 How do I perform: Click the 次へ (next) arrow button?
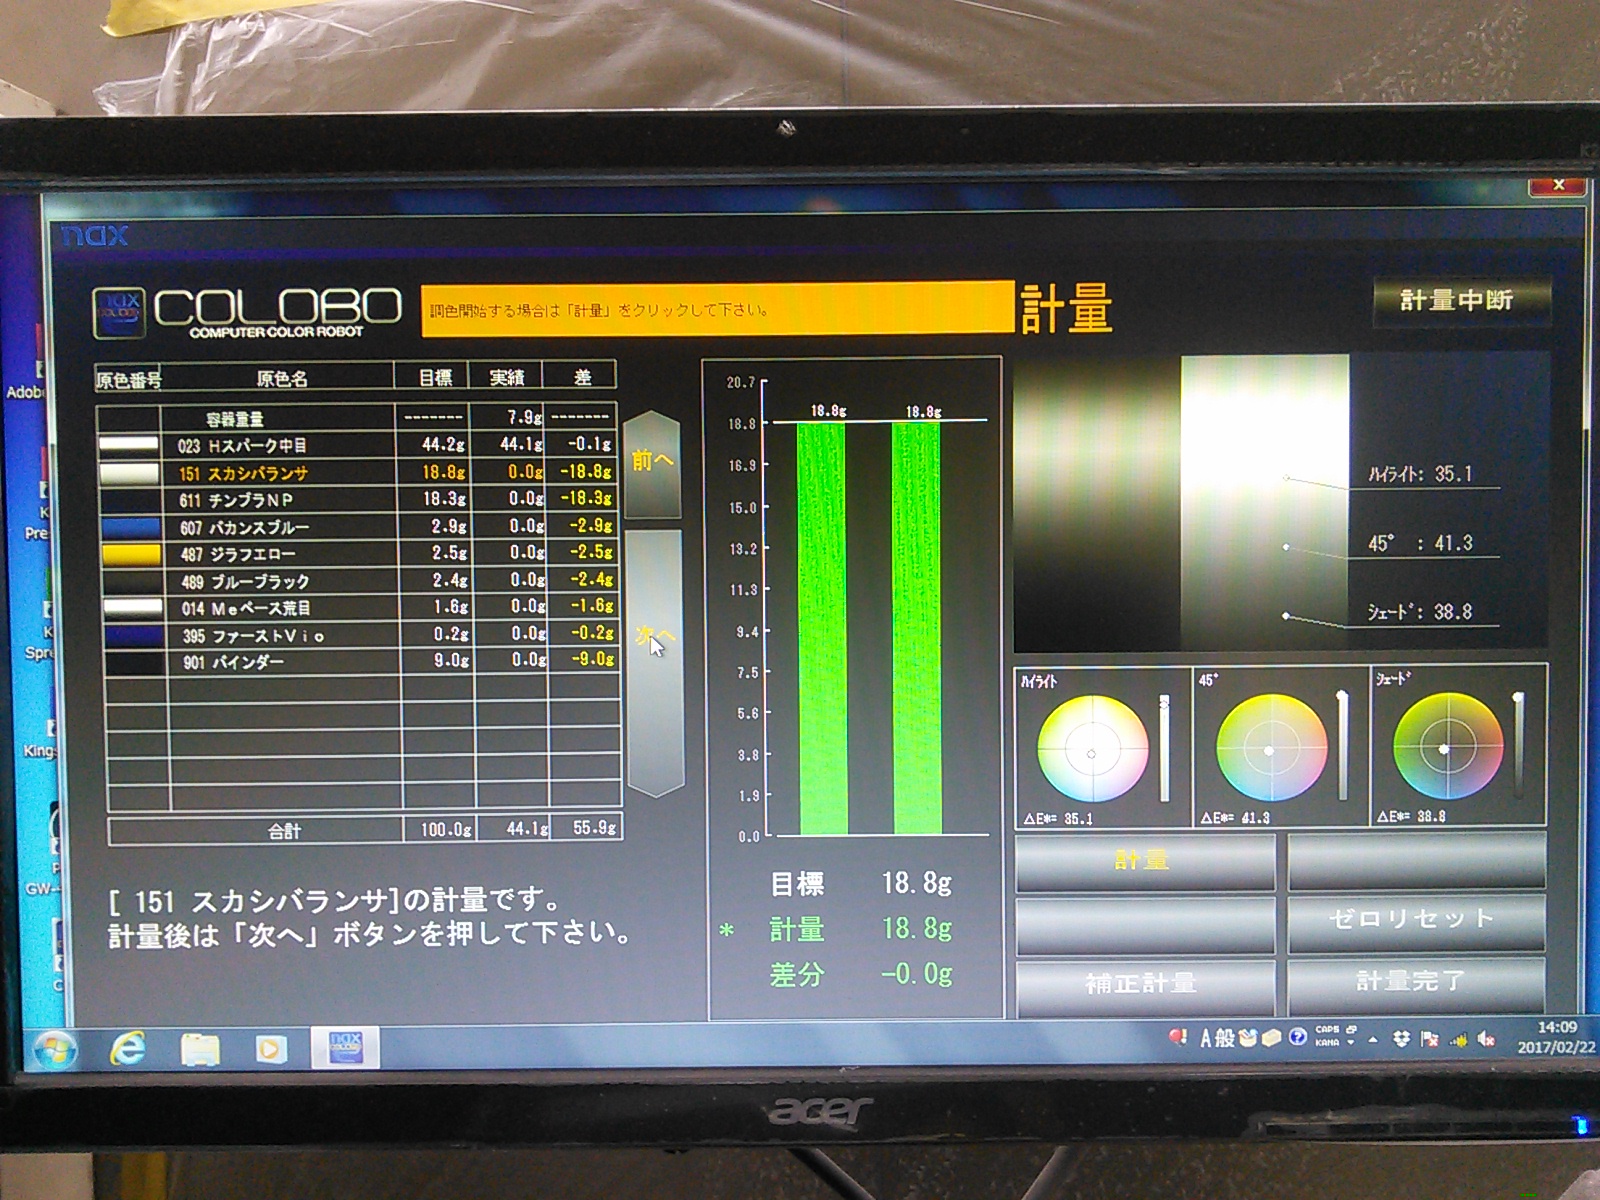[655, 662]
